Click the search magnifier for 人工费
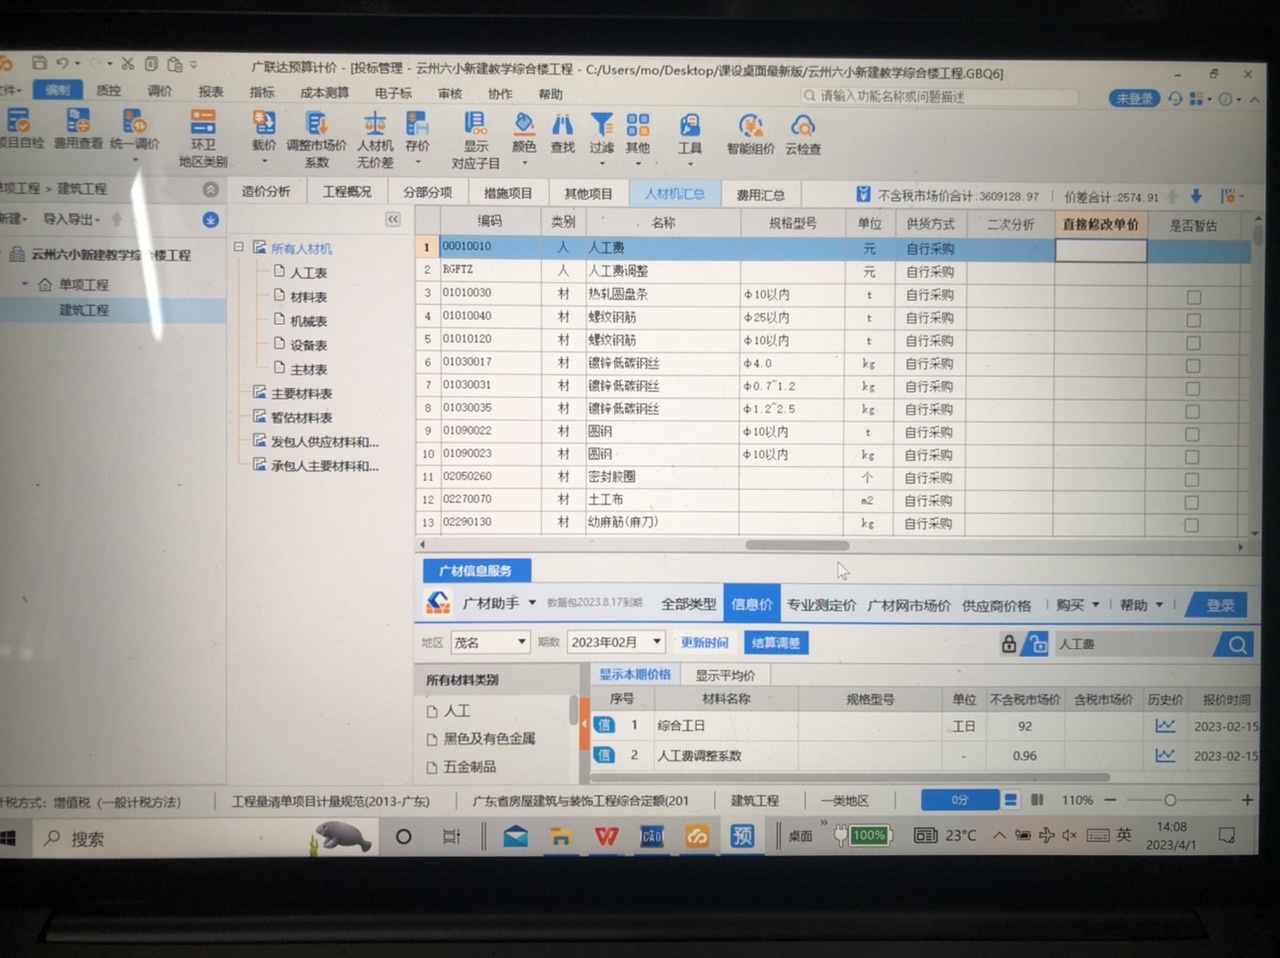 [x=1237, y=645]
